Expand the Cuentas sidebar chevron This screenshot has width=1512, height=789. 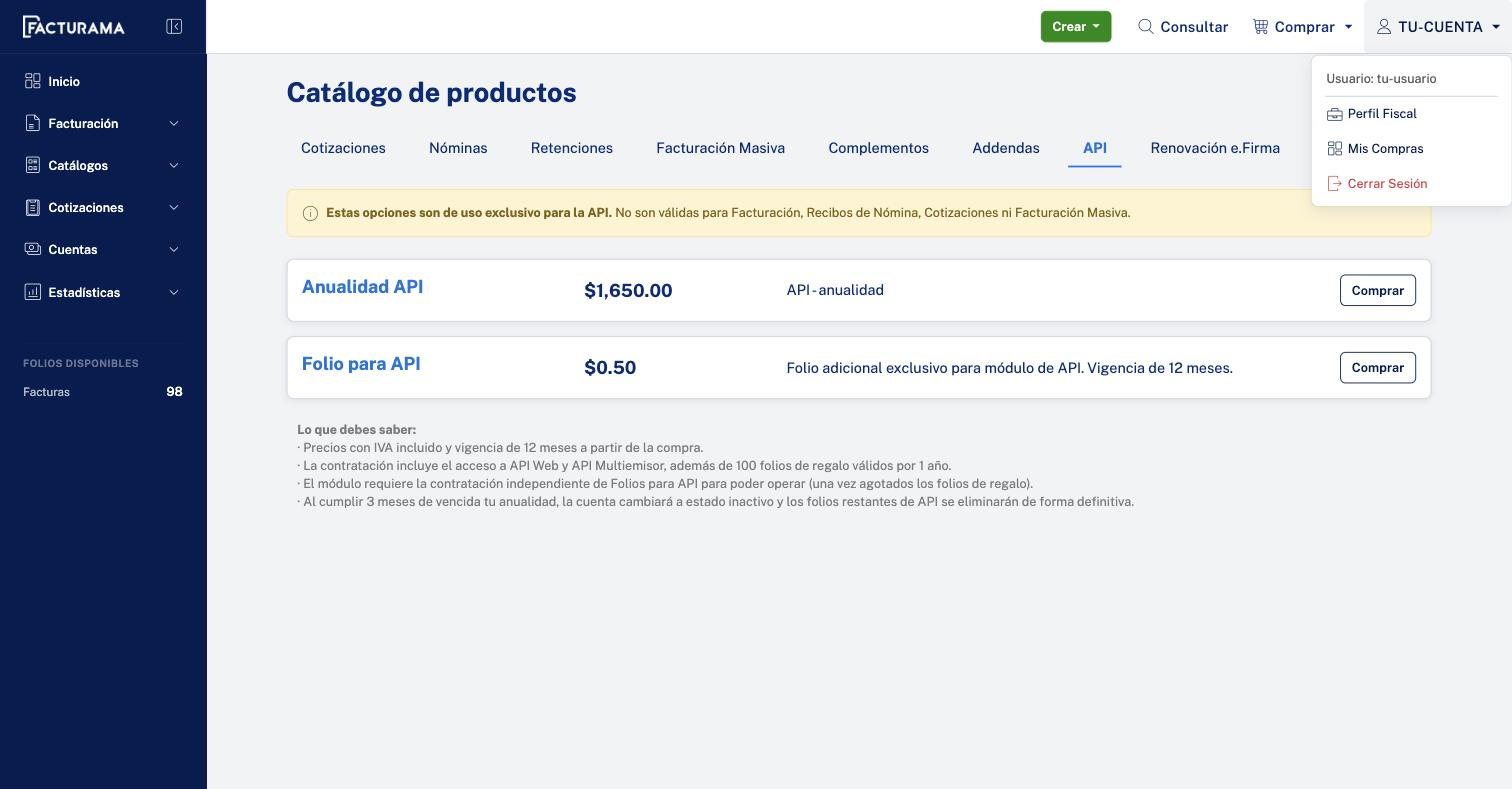click(174, 249)
